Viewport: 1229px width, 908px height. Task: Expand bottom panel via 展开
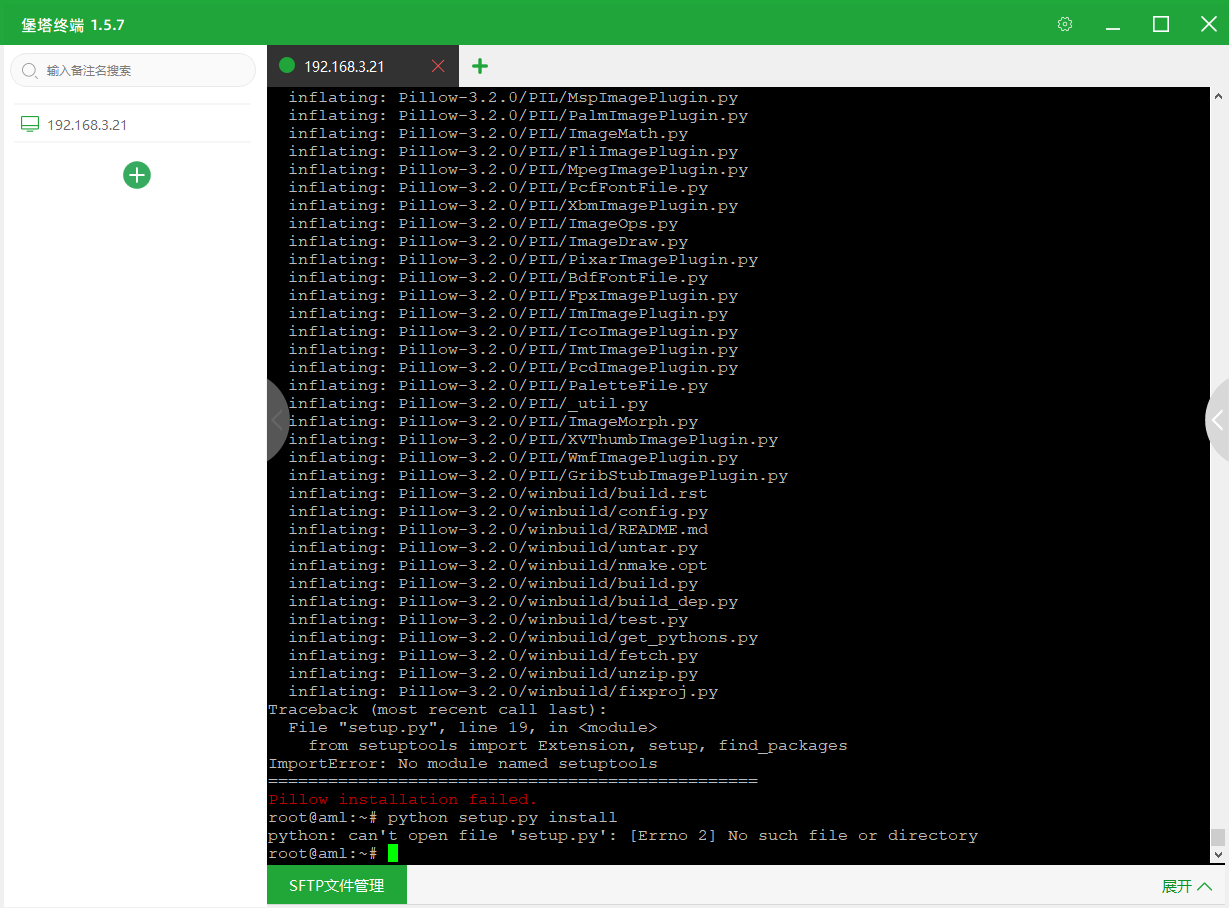1187,886
